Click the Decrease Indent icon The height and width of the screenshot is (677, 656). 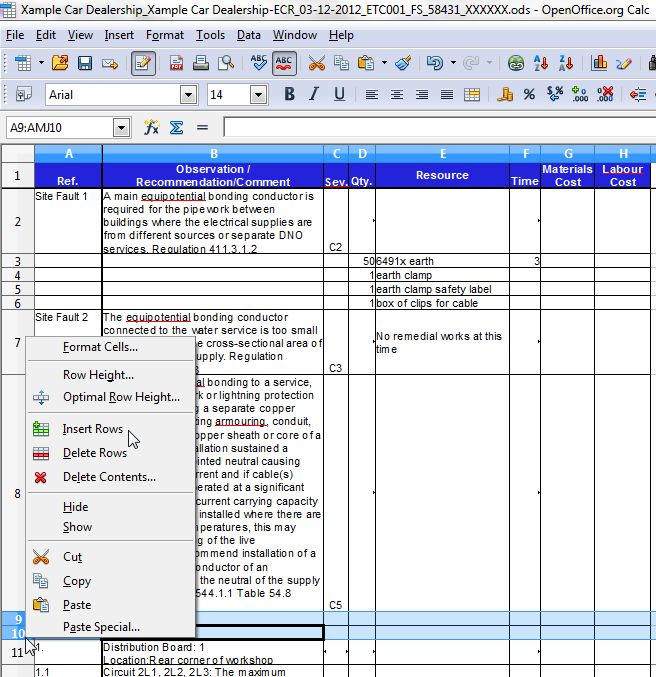click(637, 94)
